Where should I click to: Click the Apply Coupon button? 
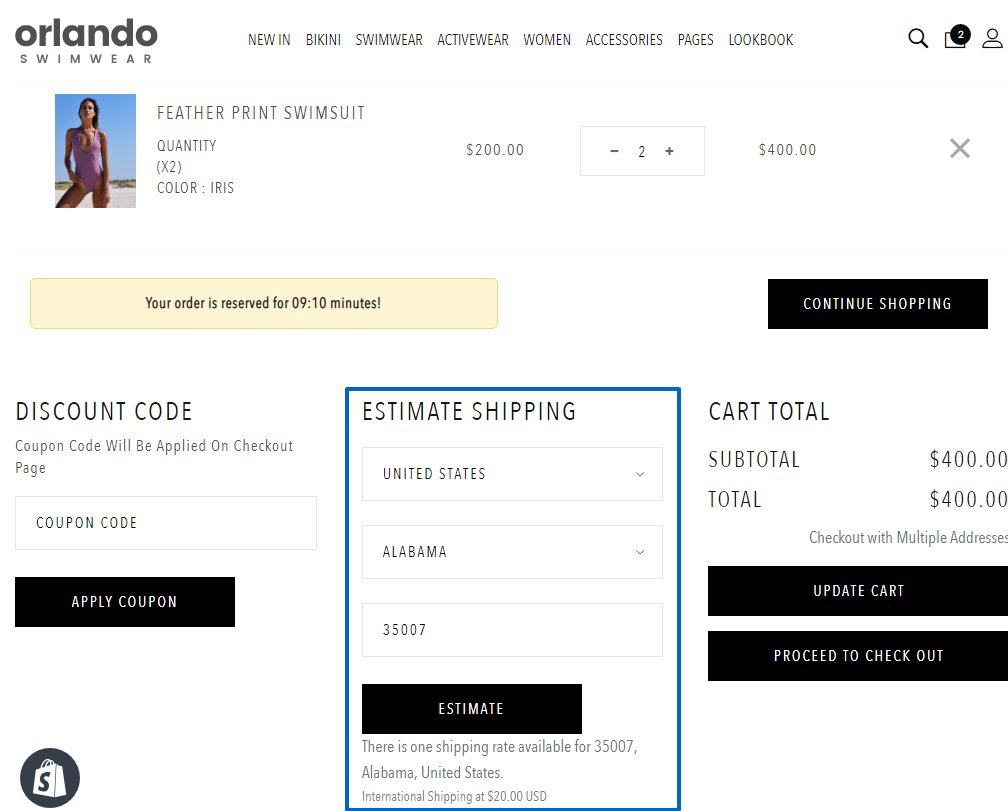[x=125, y=602]
